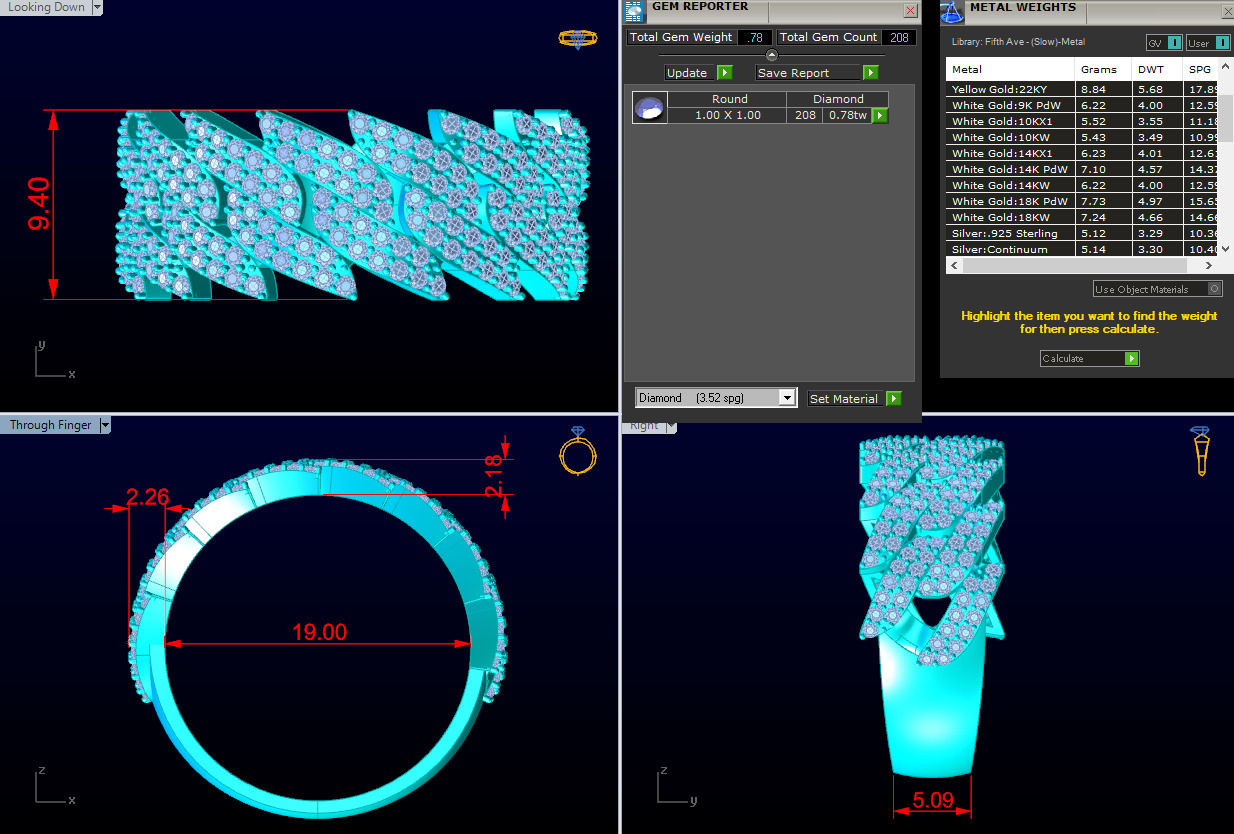Select the White Gold:14K PdW row
1234x834 pixels.
tap(1082, 169)
